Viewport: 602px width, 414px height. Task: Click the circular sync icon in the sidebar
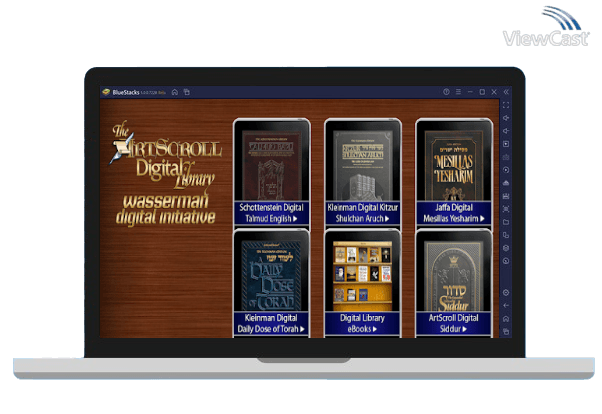point(506,170)
